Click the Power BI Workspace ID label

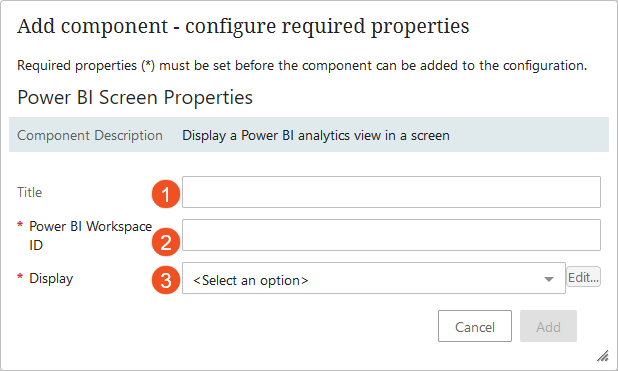[x=90, y=236]
